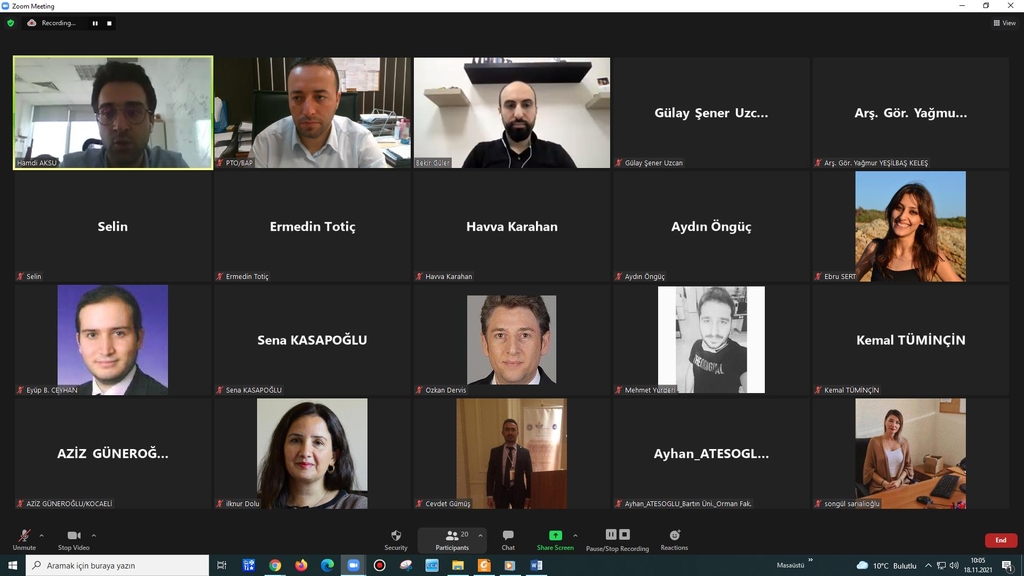
Task: Expand the Share Screen options arrow
Action: (575, 535)
